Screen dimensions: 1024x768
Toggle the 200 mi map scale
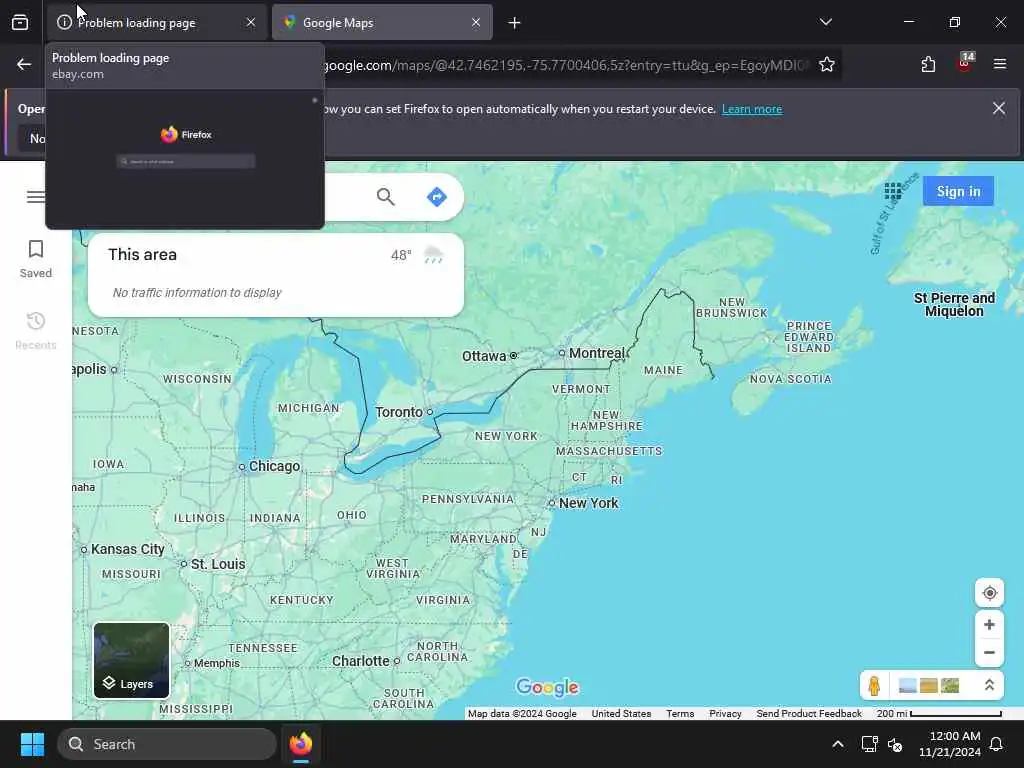click(939, 714)
